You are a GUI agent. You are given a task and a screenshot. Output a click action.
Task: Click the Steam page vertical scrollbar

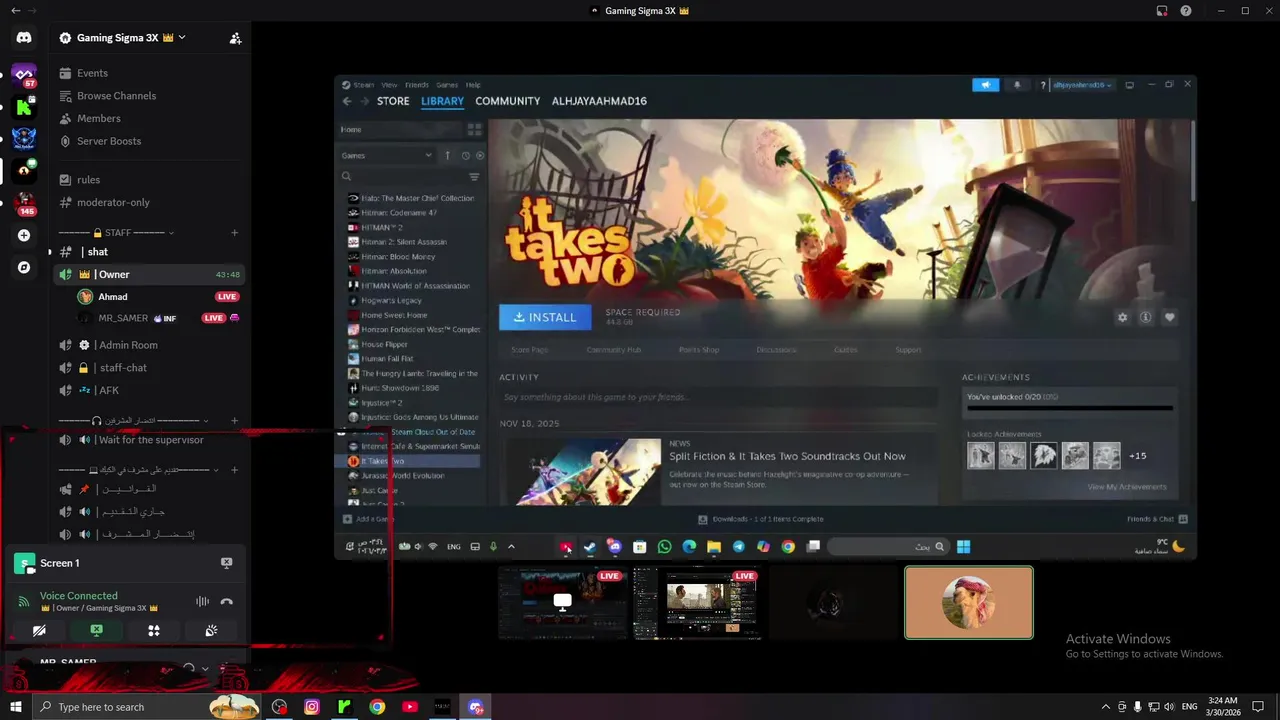1191,162
